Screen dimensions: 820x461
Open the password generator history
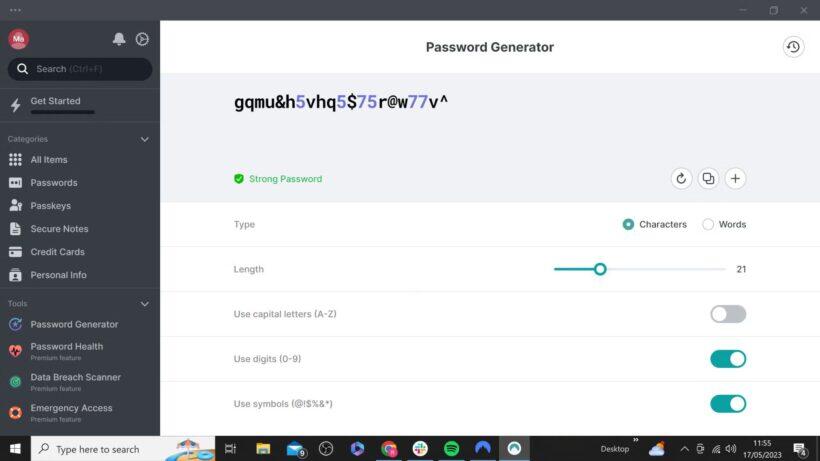[793, 47]
